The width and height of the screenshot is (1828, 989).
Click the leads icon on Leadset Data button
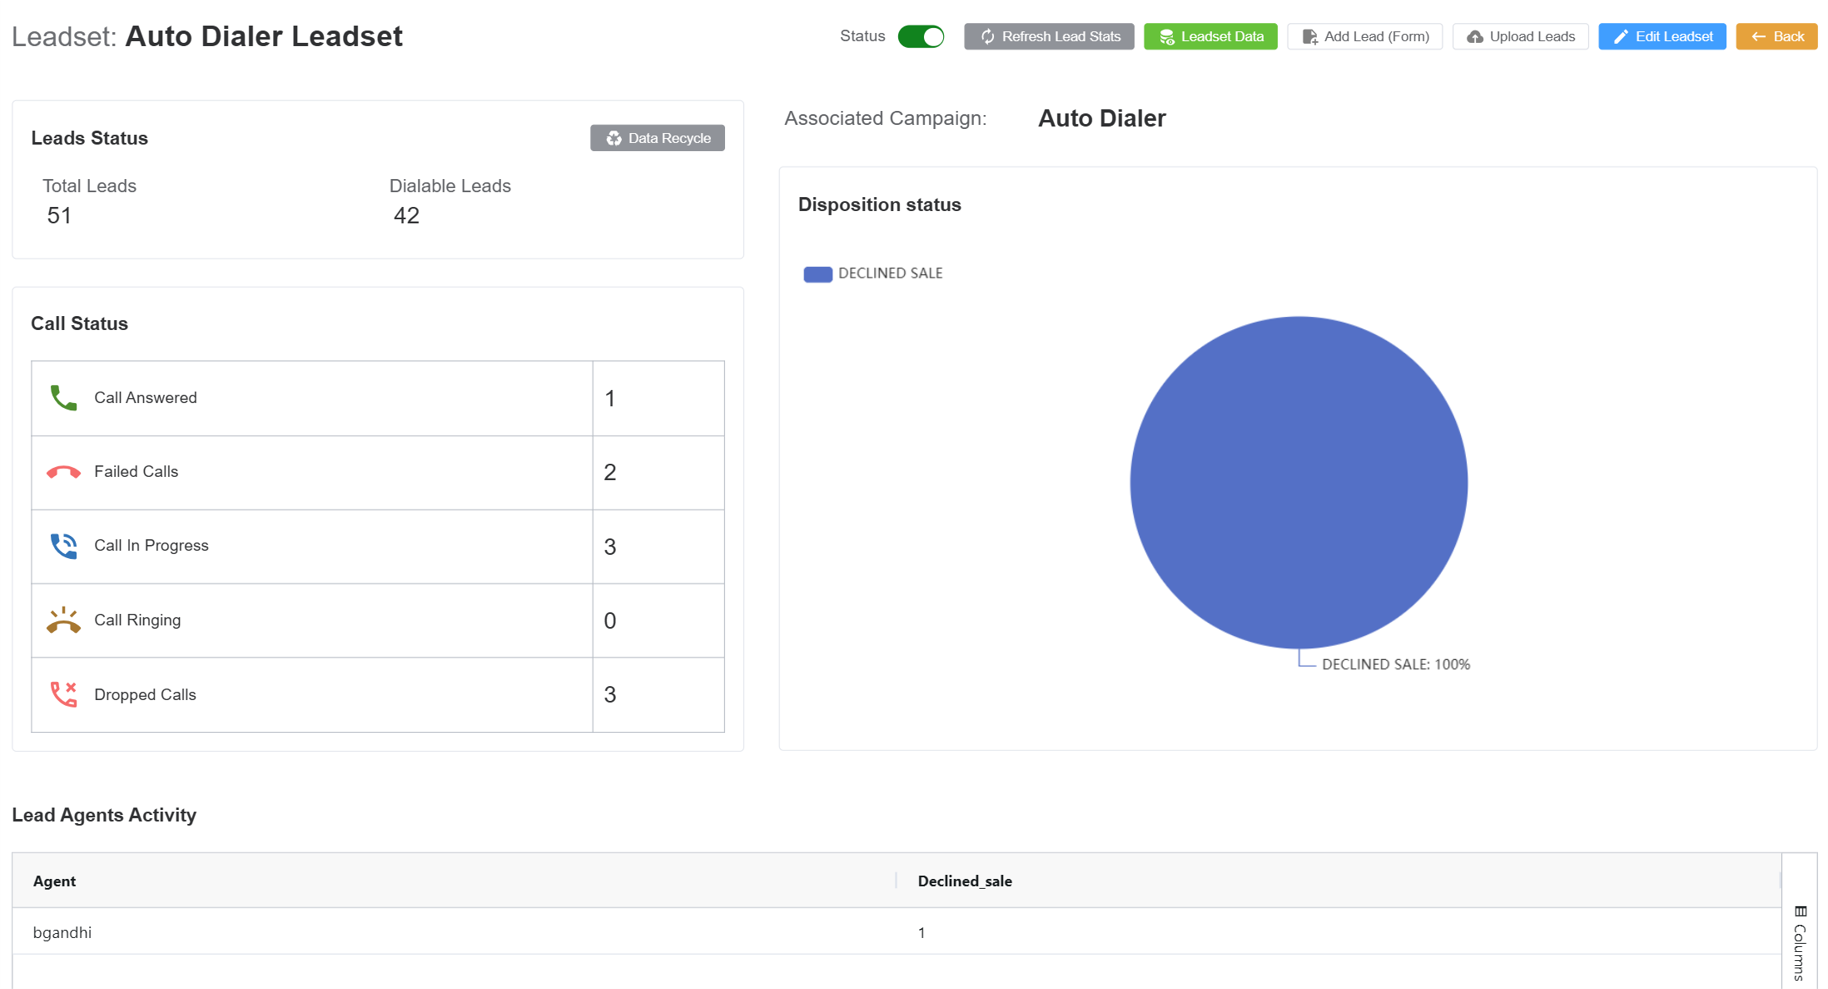point(1167,36)
